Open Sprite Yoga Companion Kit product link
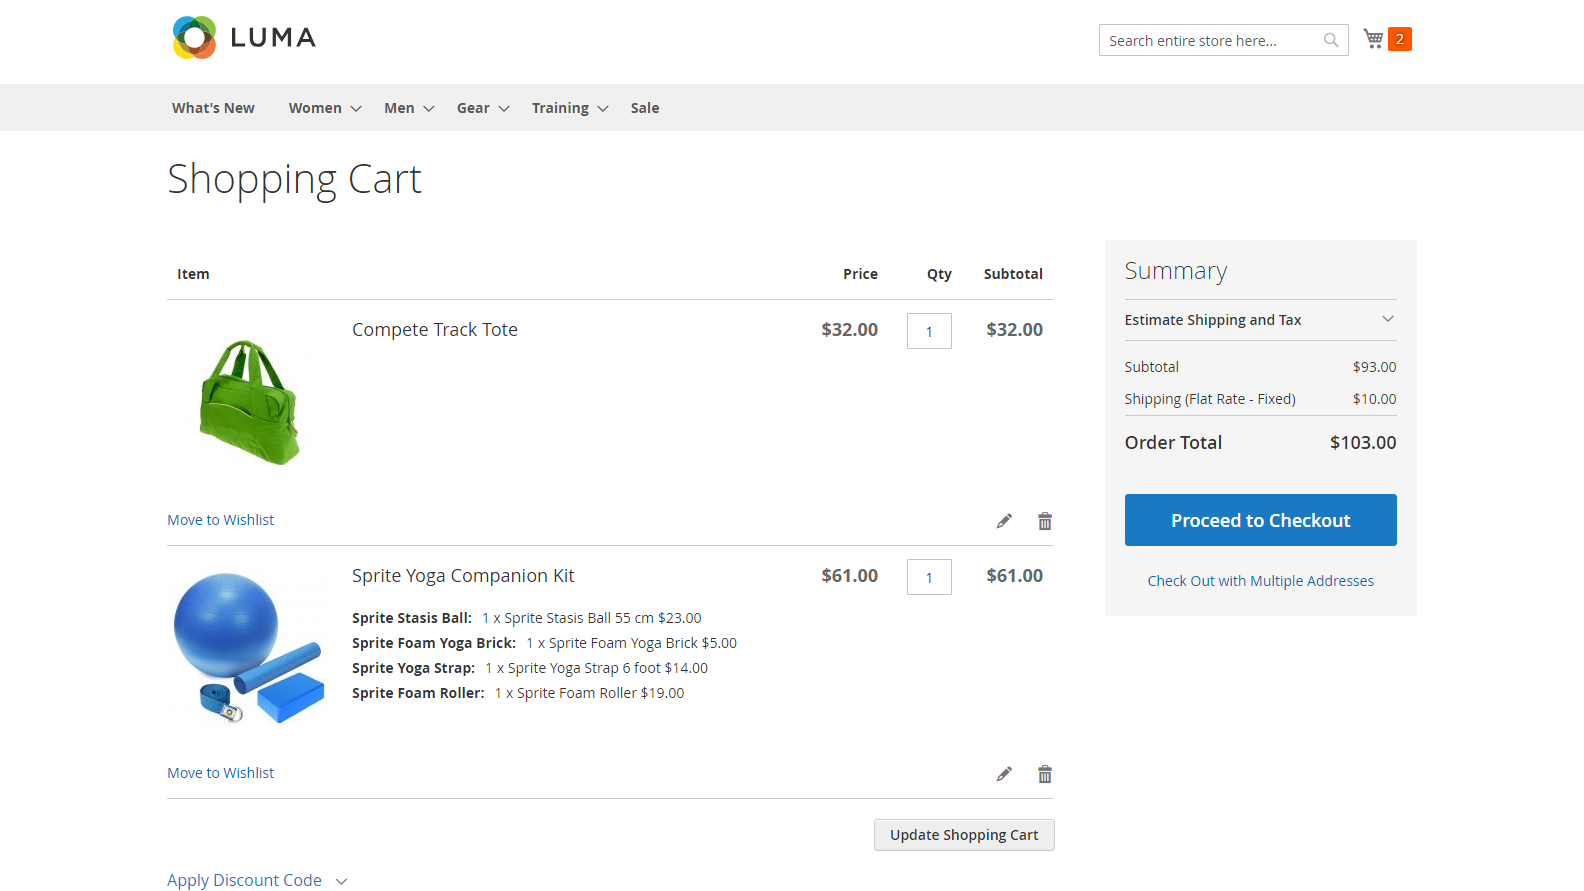The width and height of the screenshot is (1584, 891). point(463,576)
